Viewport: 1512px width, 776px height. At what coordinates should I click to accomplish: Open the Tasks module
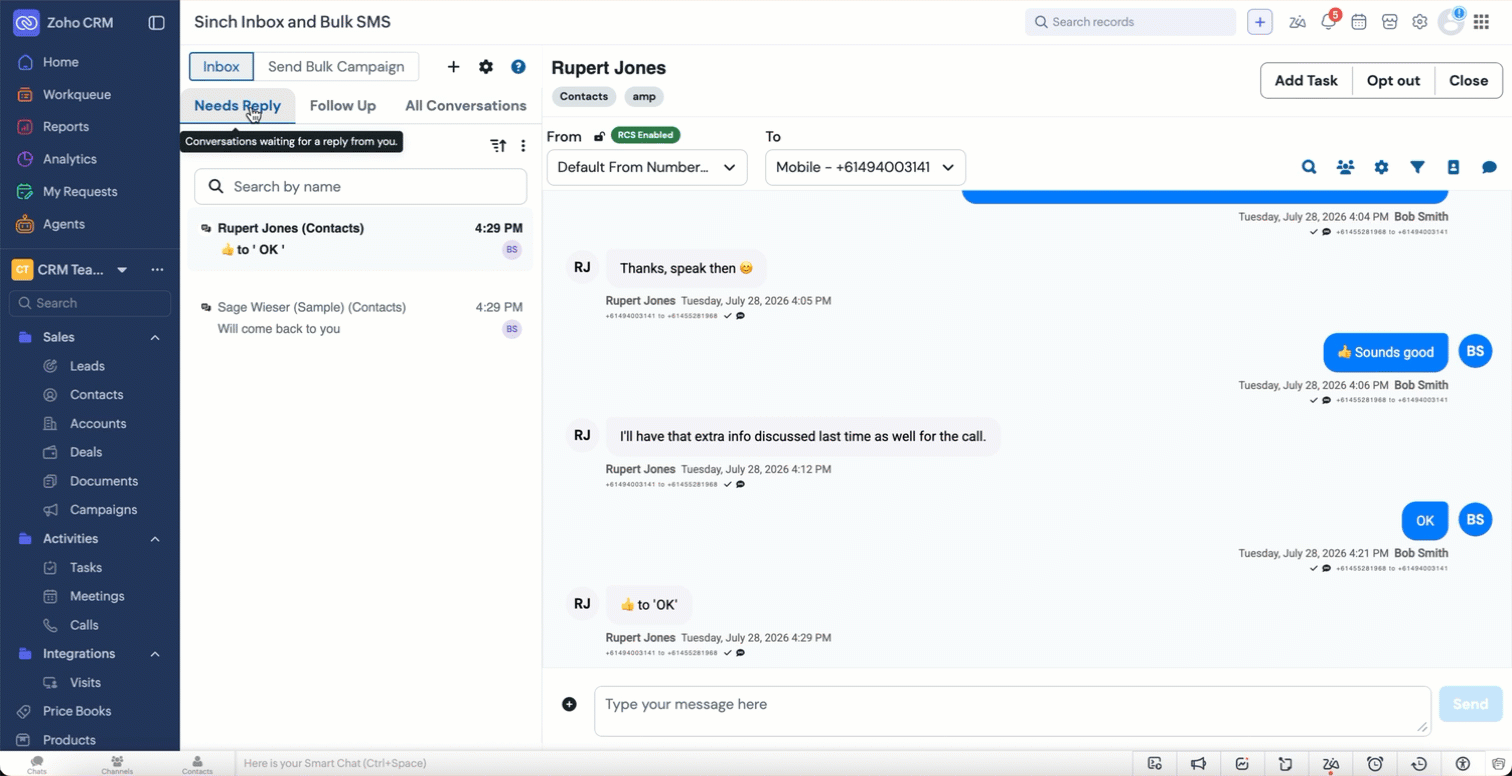(86, 567)
